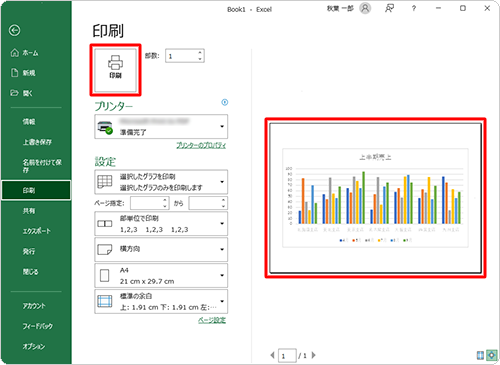This screenshot has width=500, height=365.
Task: Select 印刷 in the sidebar
Action: [x=36, y=190]
